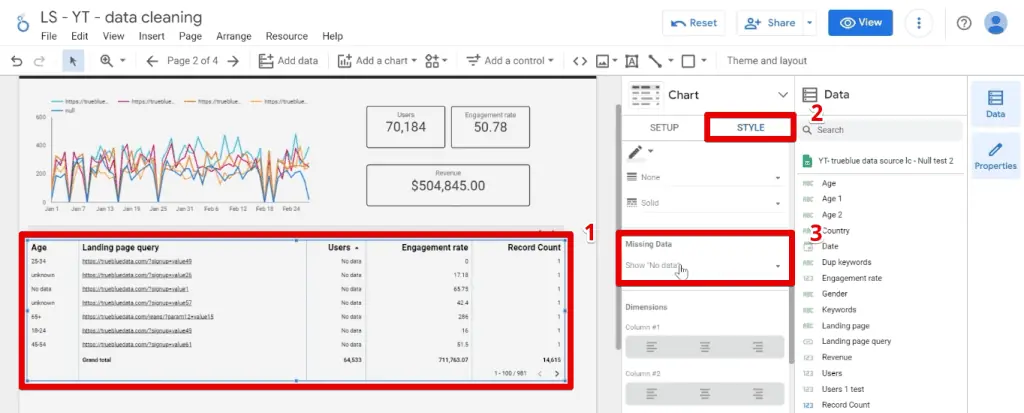Viewport: 1024px width, 413px height.
Task: Expand the zoom level dropdown
Action: pos(112,61)
